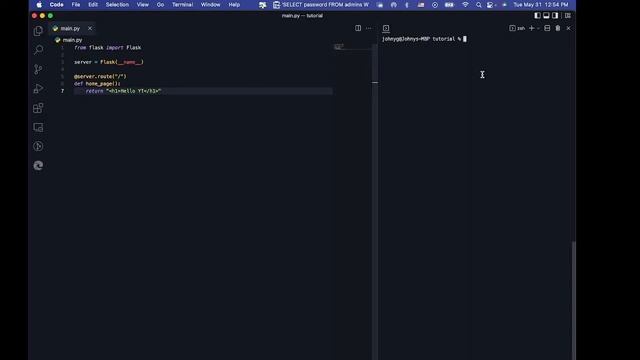Click the zsh terminal profile label
Image resolution: width=640 pixels, height=360 pixels.
(x=518, y=28)
